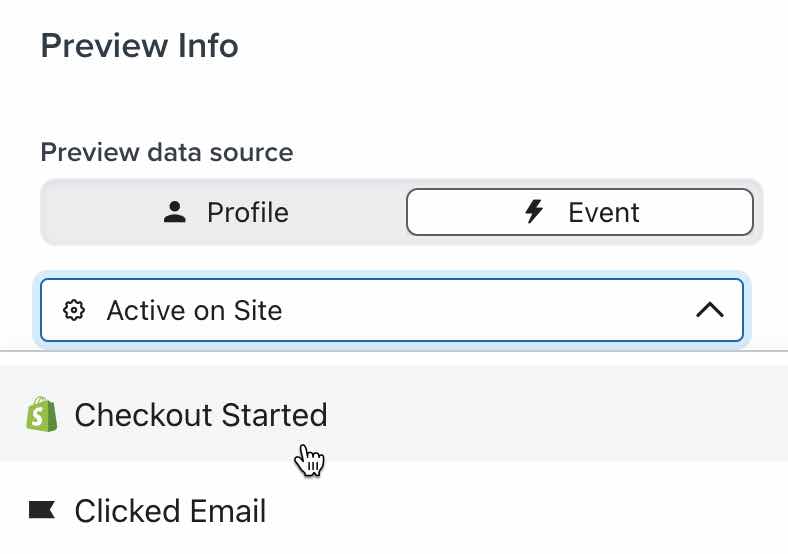Click the Profile label text

tap(247, 212)
